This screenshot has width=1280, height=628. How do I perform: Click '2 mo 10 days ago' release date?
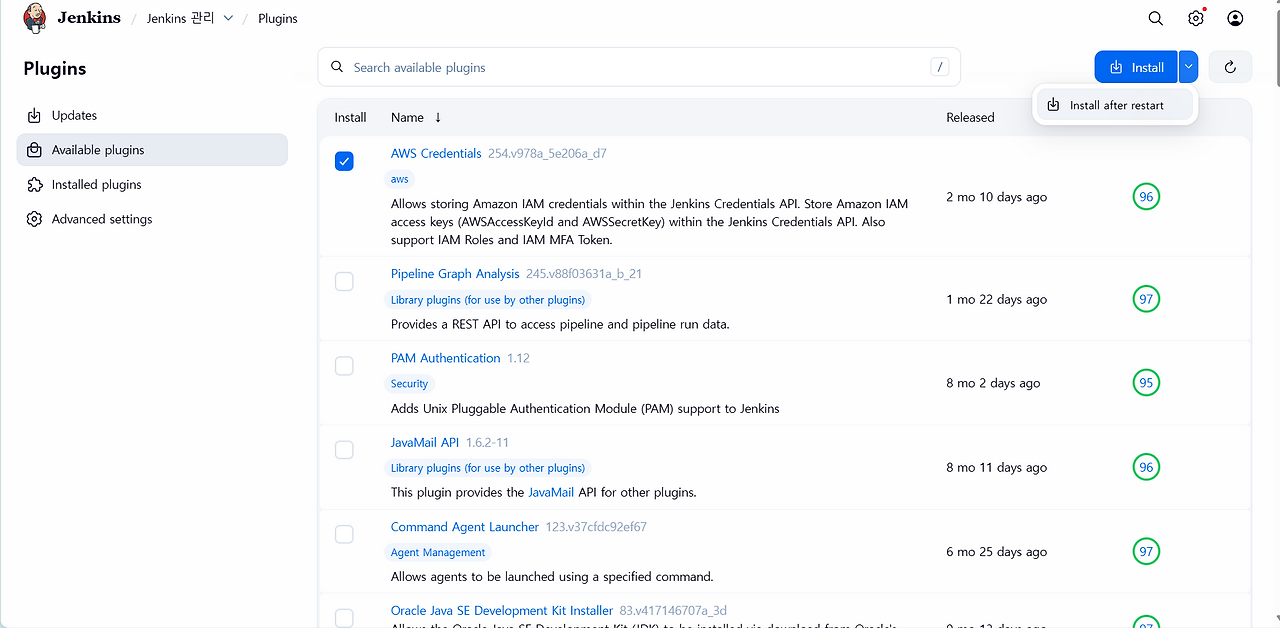click(996, 197)
